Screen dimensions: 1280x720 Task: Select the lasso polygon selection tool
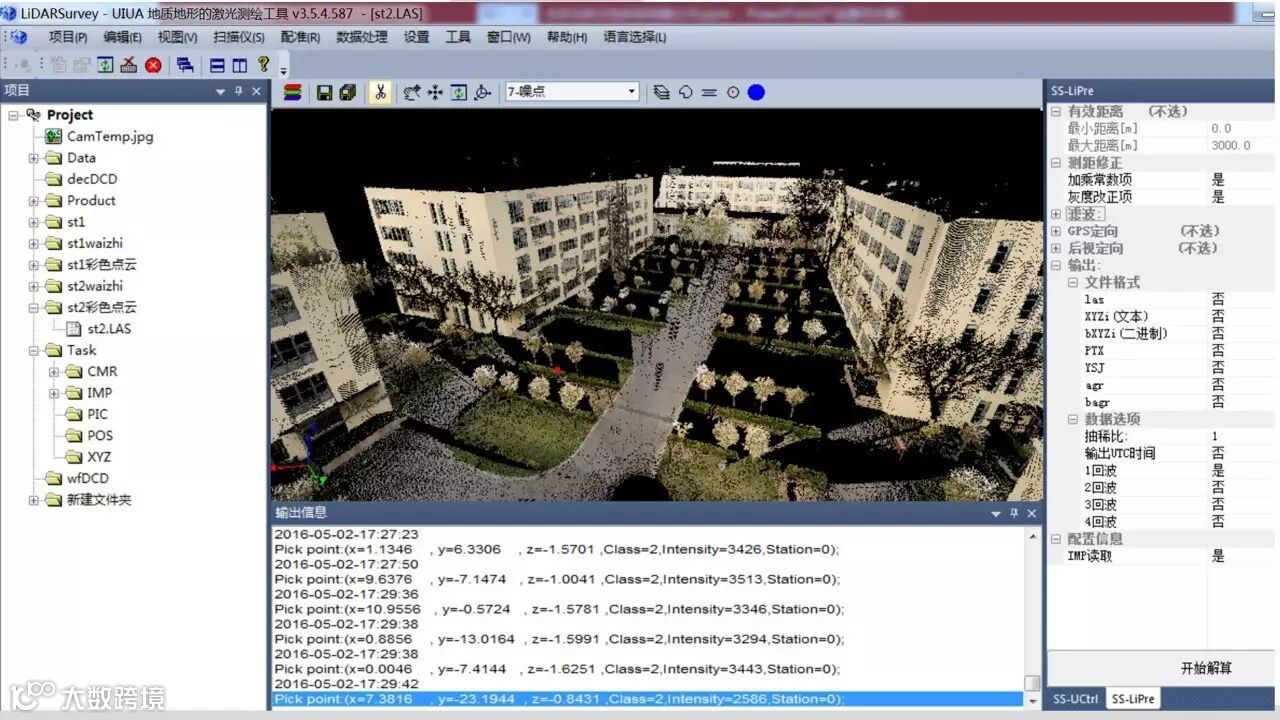(686, 92)
